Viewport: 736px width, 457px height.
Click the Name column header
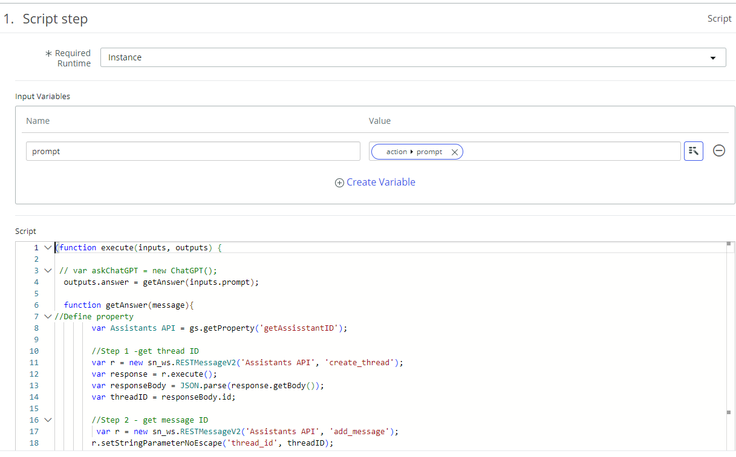pos(38,121)
